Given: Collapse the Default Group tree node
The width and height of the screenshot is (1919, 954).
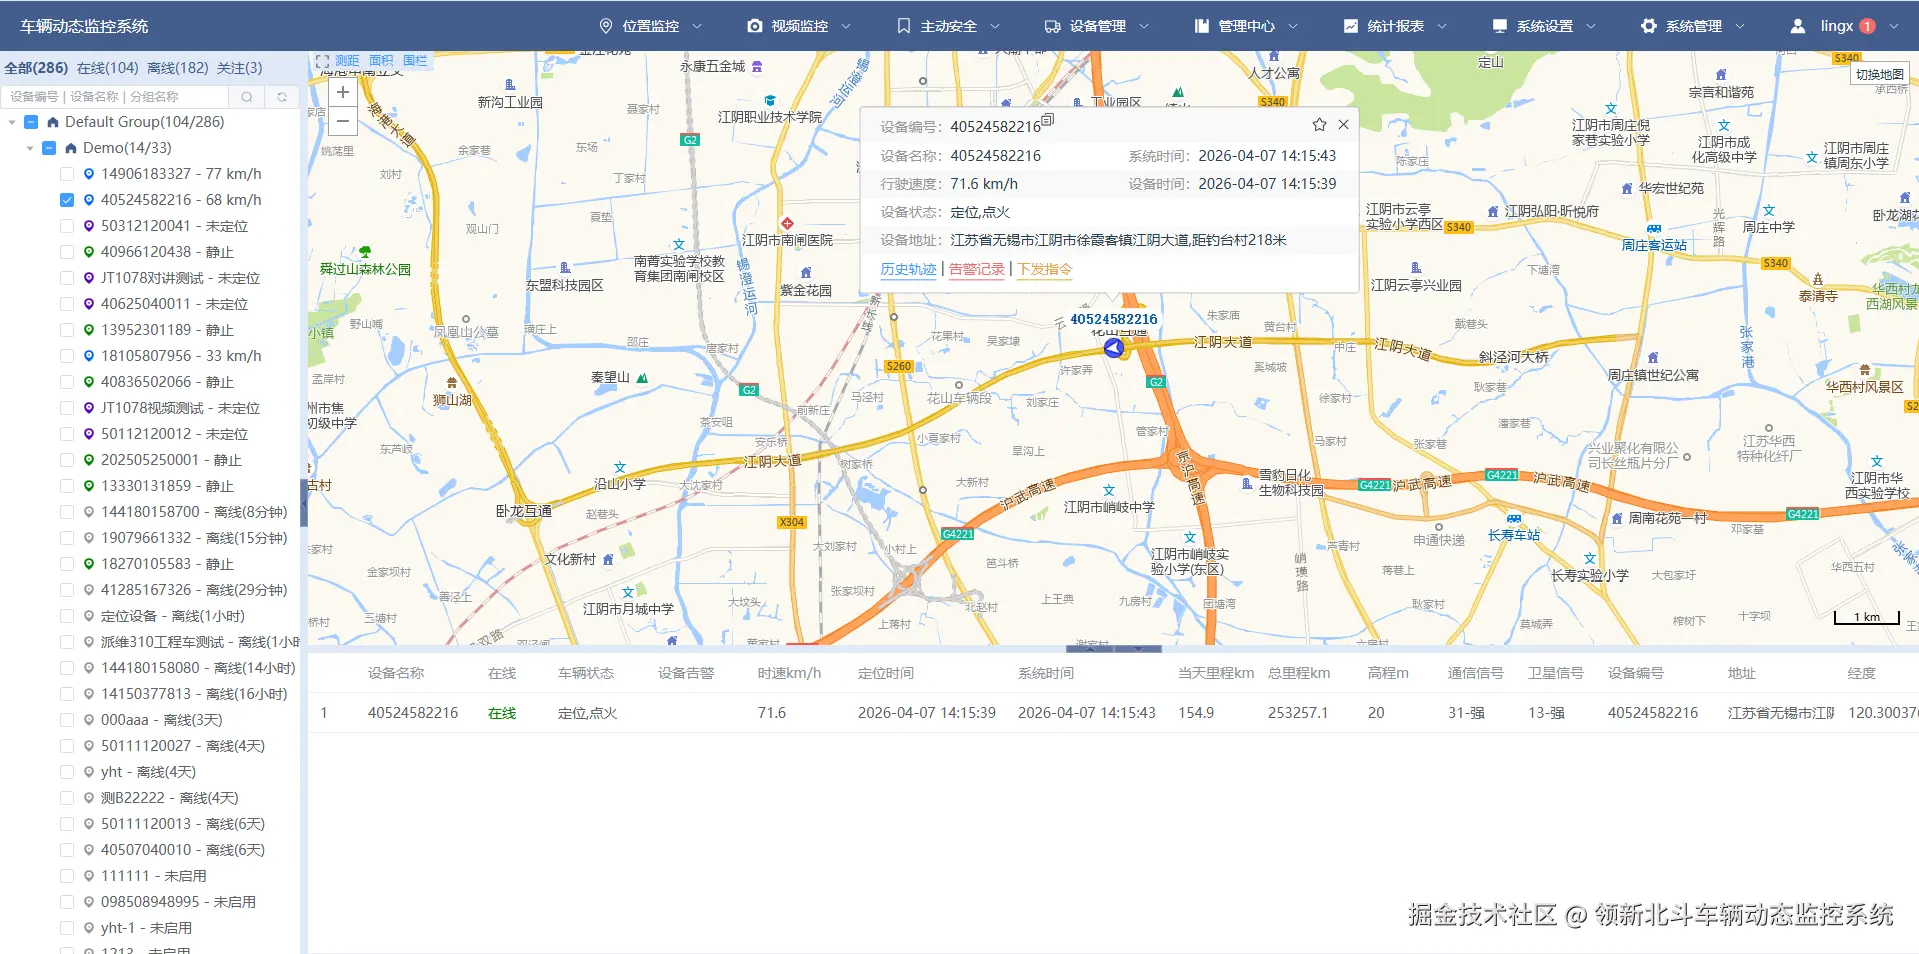Looking at the screenshot, I should click(x=12, y=122).
